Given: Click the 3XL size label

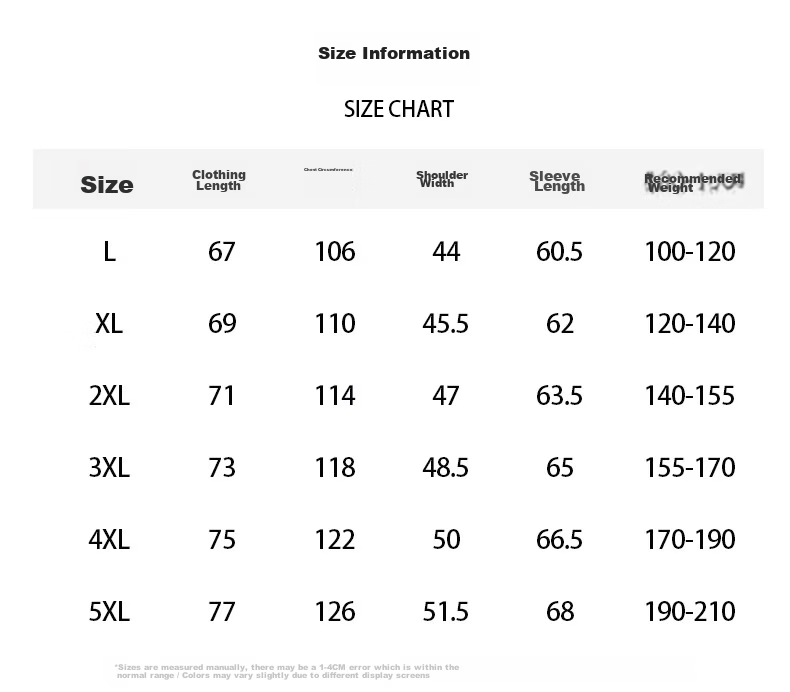Looking at the screenshot, I should (109, 468).
